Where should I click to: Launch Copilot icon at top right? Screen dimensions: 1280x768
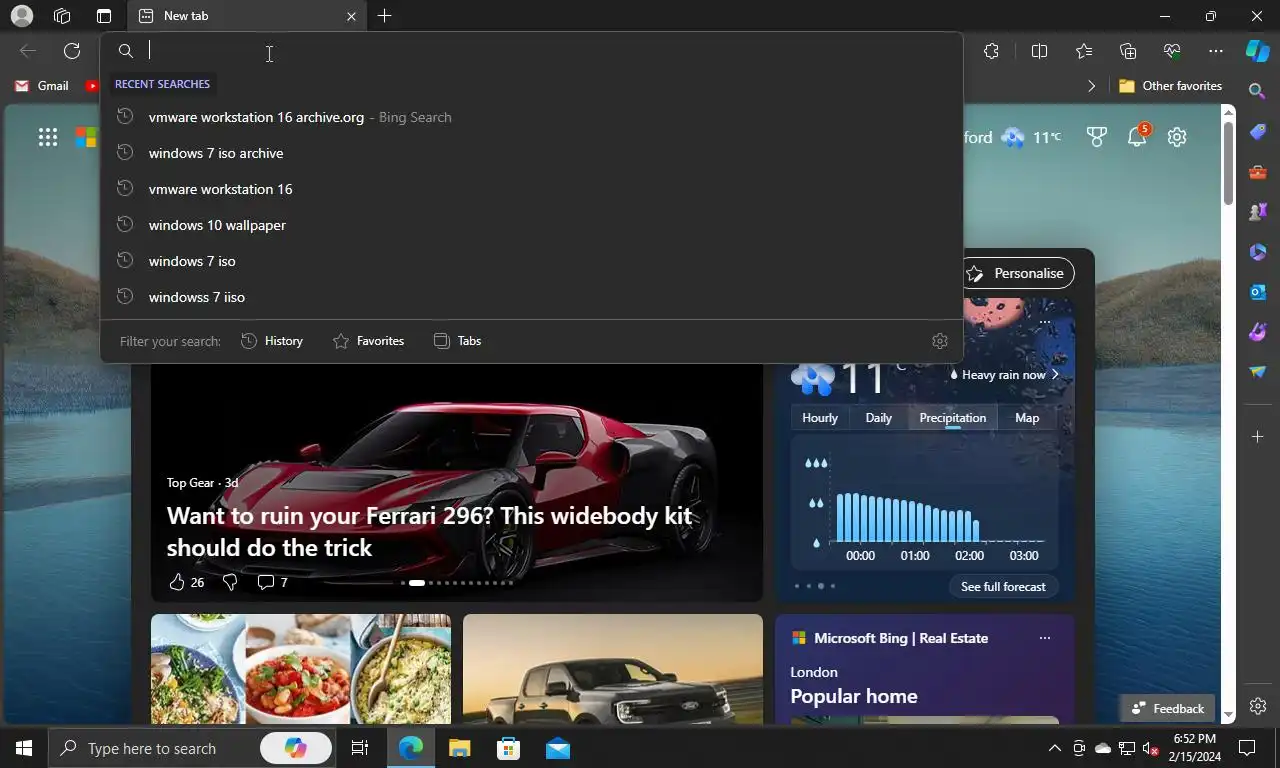coord(1258,51)
